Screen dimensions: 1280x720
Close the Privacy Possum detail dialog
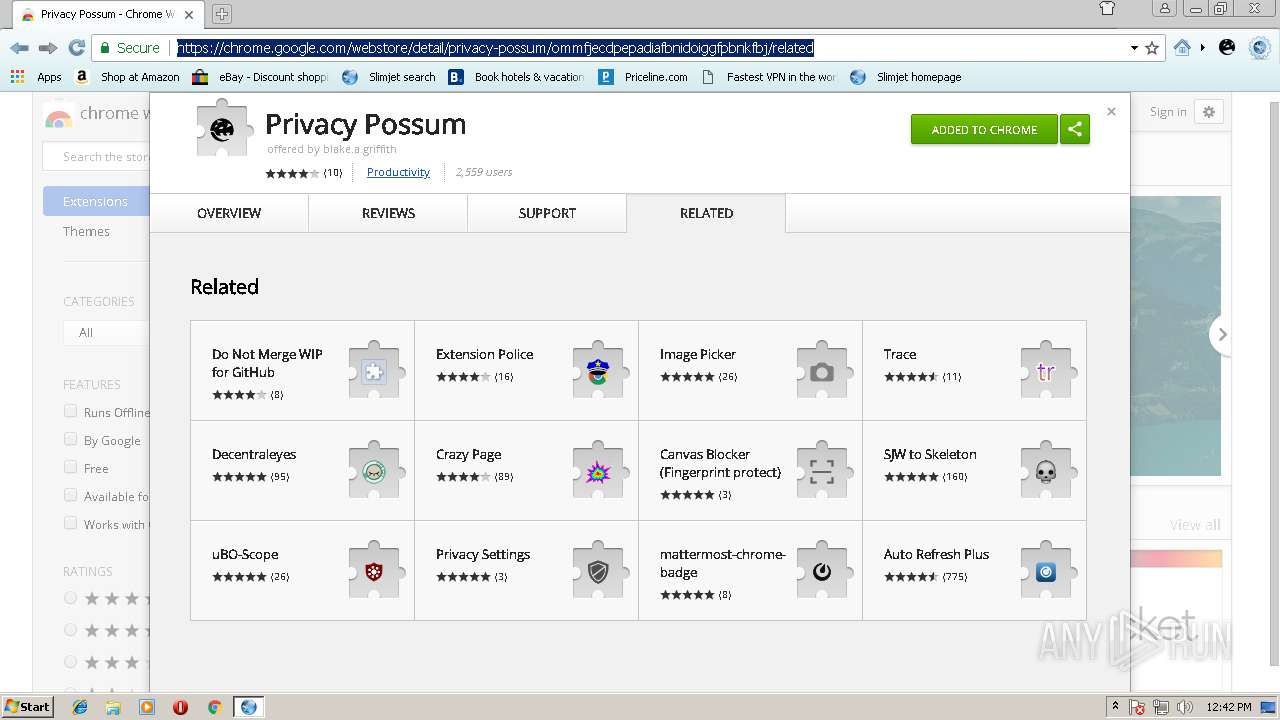[x=1111, y=111]
